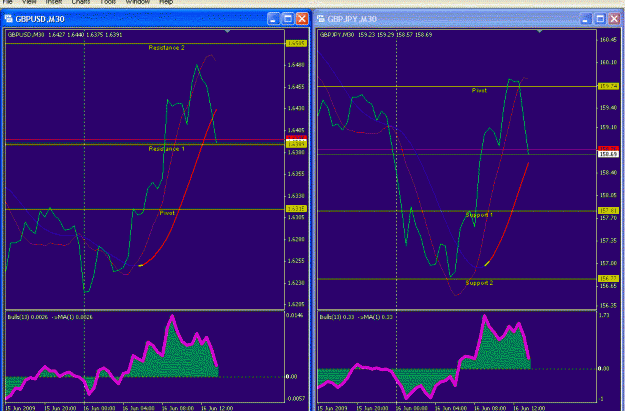Click 16 Jun 04:00 on GBPUSD time axis

coord(138,408)
